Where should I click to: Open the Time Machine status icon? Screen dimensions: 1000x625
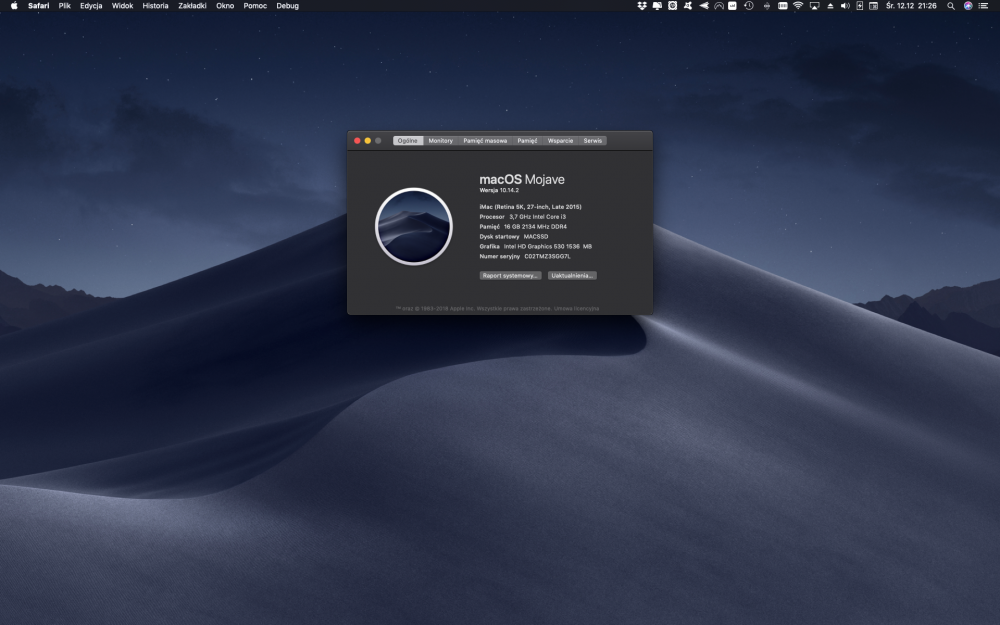[x=749, y=6]
